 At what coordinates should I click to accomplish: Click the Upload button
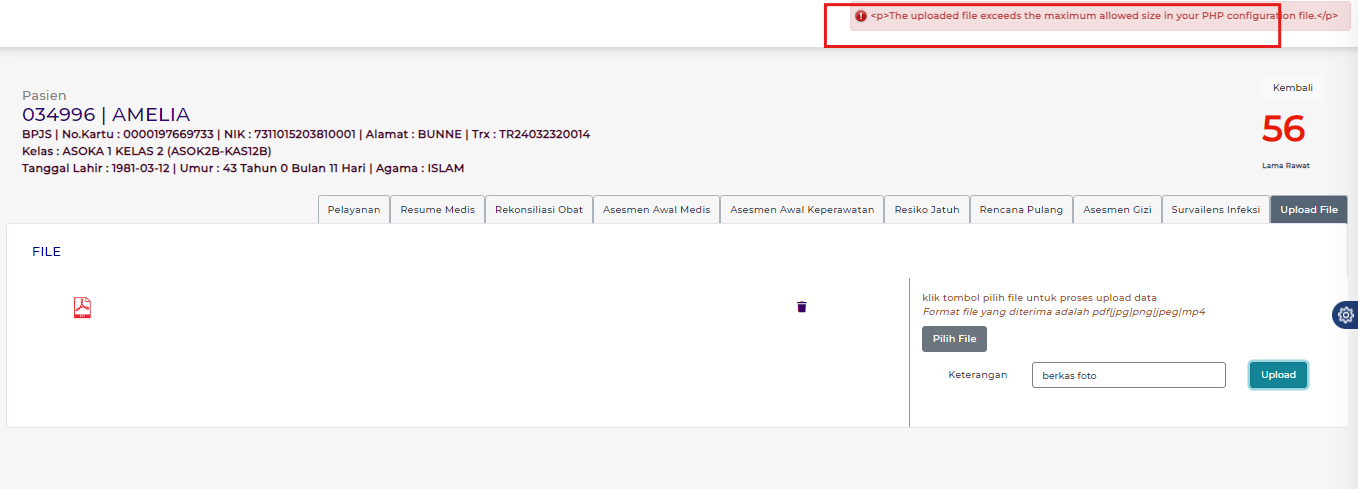click(x=1277, y=375)
